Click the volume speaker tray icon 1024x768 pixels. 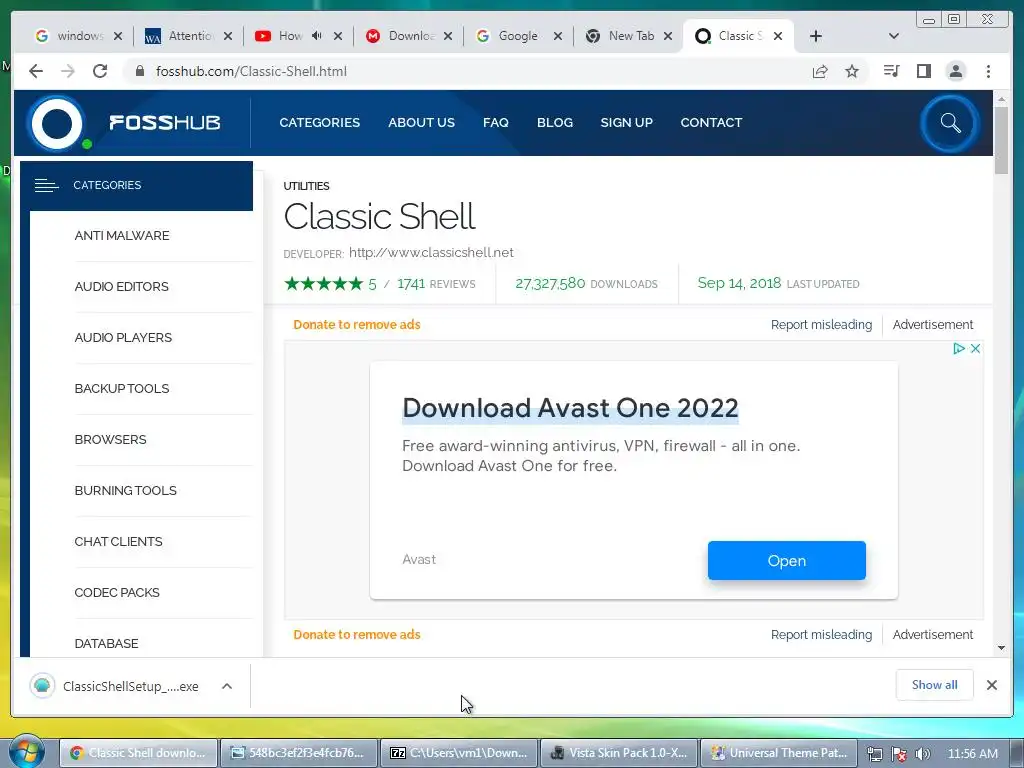coord(922,754)
